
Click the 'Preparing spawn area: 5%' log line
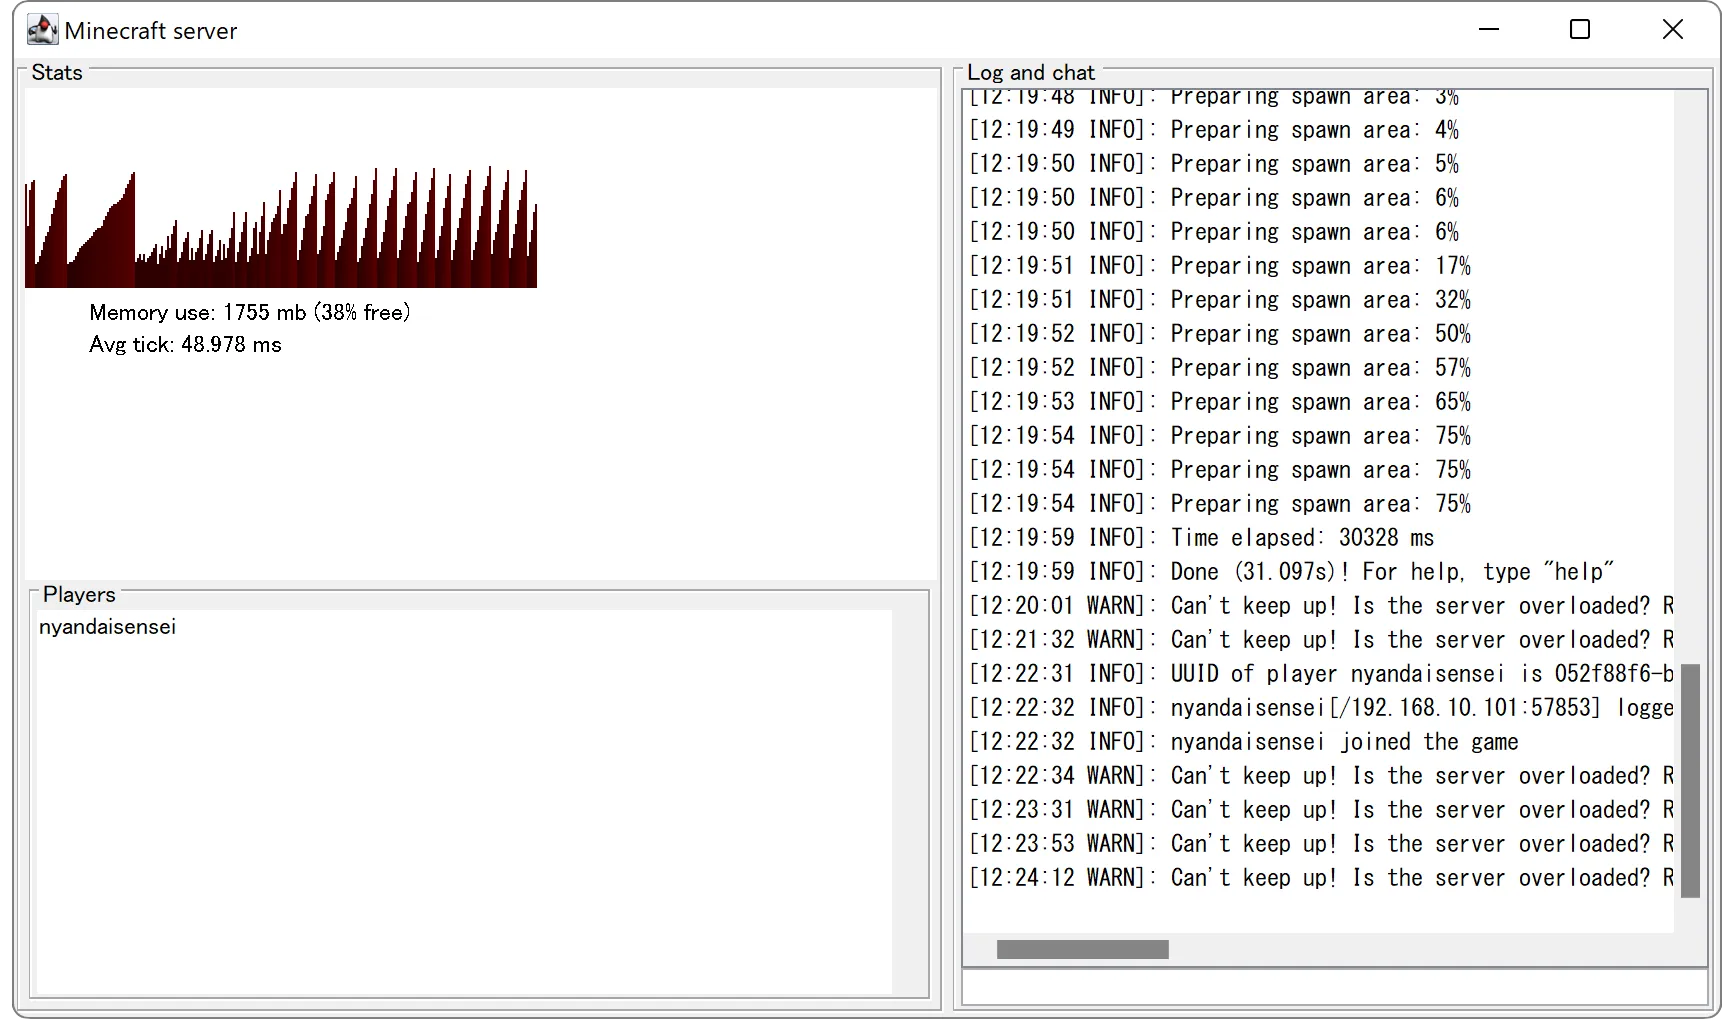pyautogui.click(x=1214, y=164)
